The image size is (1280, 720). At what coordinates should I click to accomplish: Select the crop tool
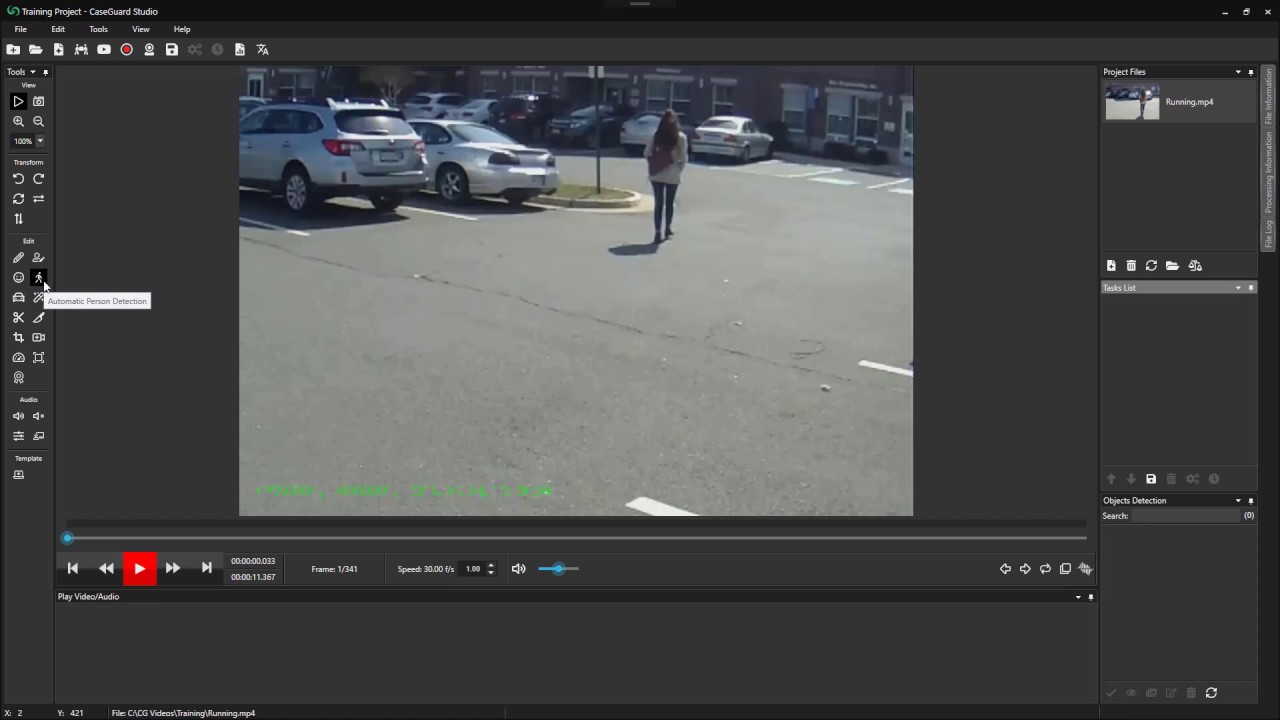tap(18, 338)
